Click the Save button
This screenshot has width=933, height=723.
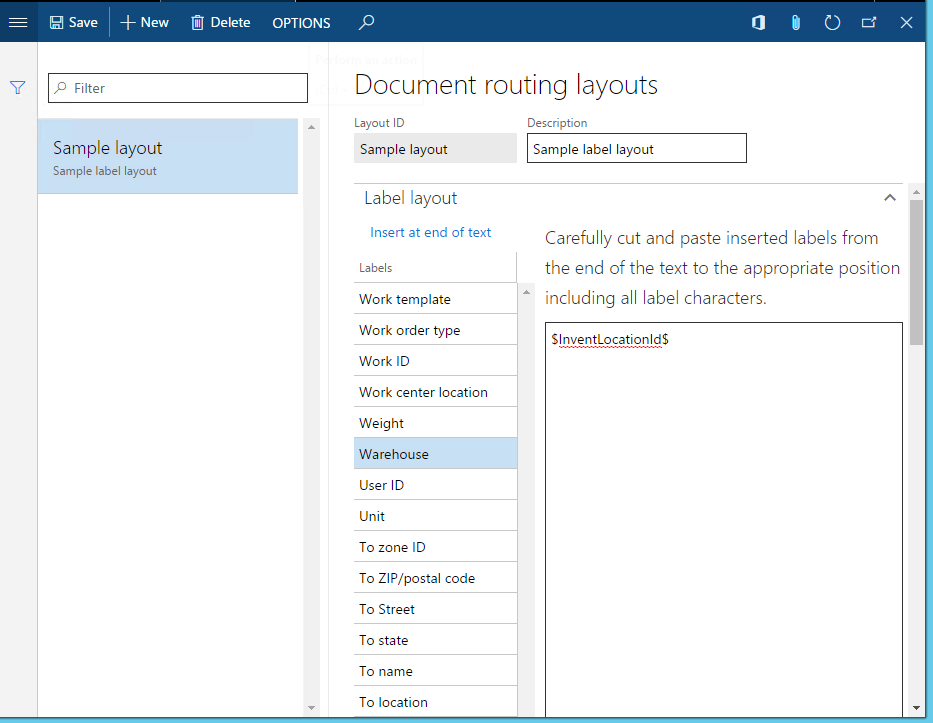click(x=73, y=23)
